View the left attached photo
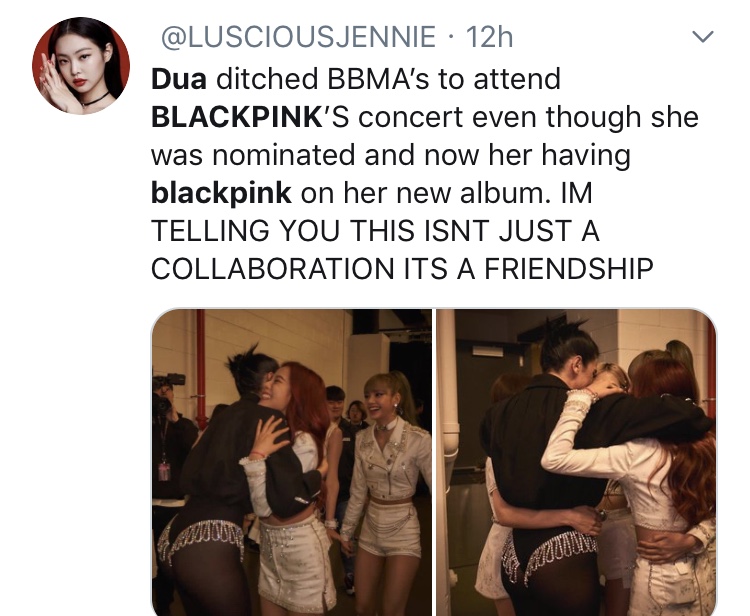 click(292, 462)
